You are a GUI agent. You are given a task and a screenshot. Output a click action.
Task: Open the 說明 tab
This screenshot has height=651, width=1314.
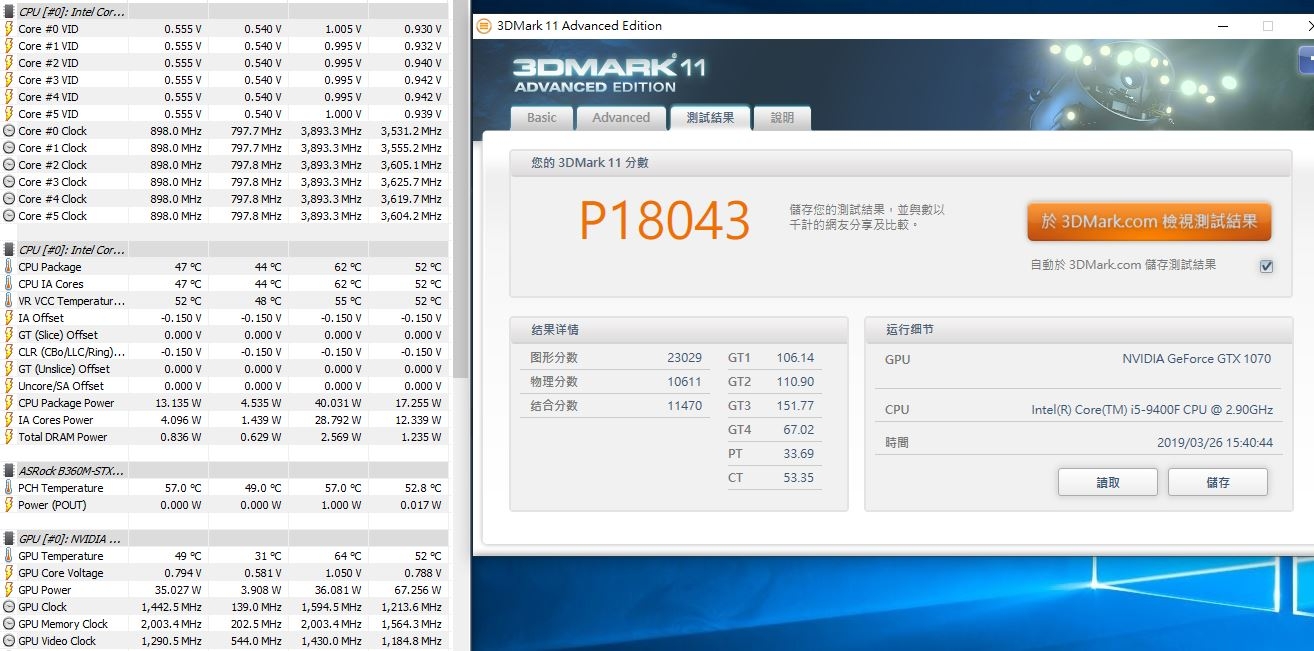coord(782,118)
